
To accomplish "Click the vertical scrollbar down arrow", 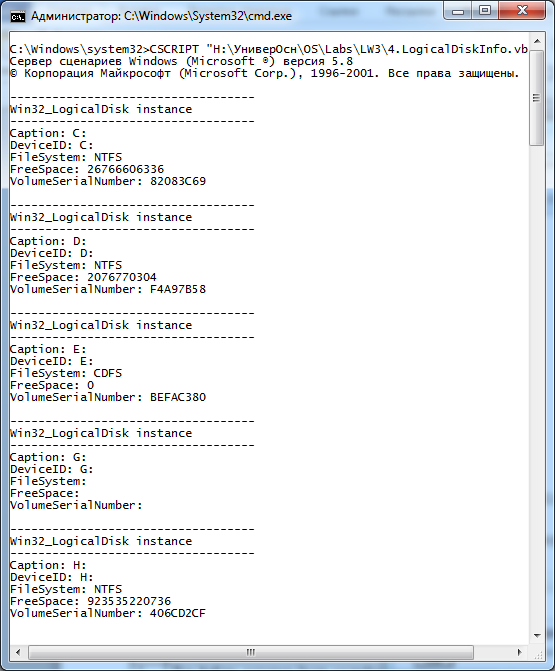I will (x=537, y=636).
